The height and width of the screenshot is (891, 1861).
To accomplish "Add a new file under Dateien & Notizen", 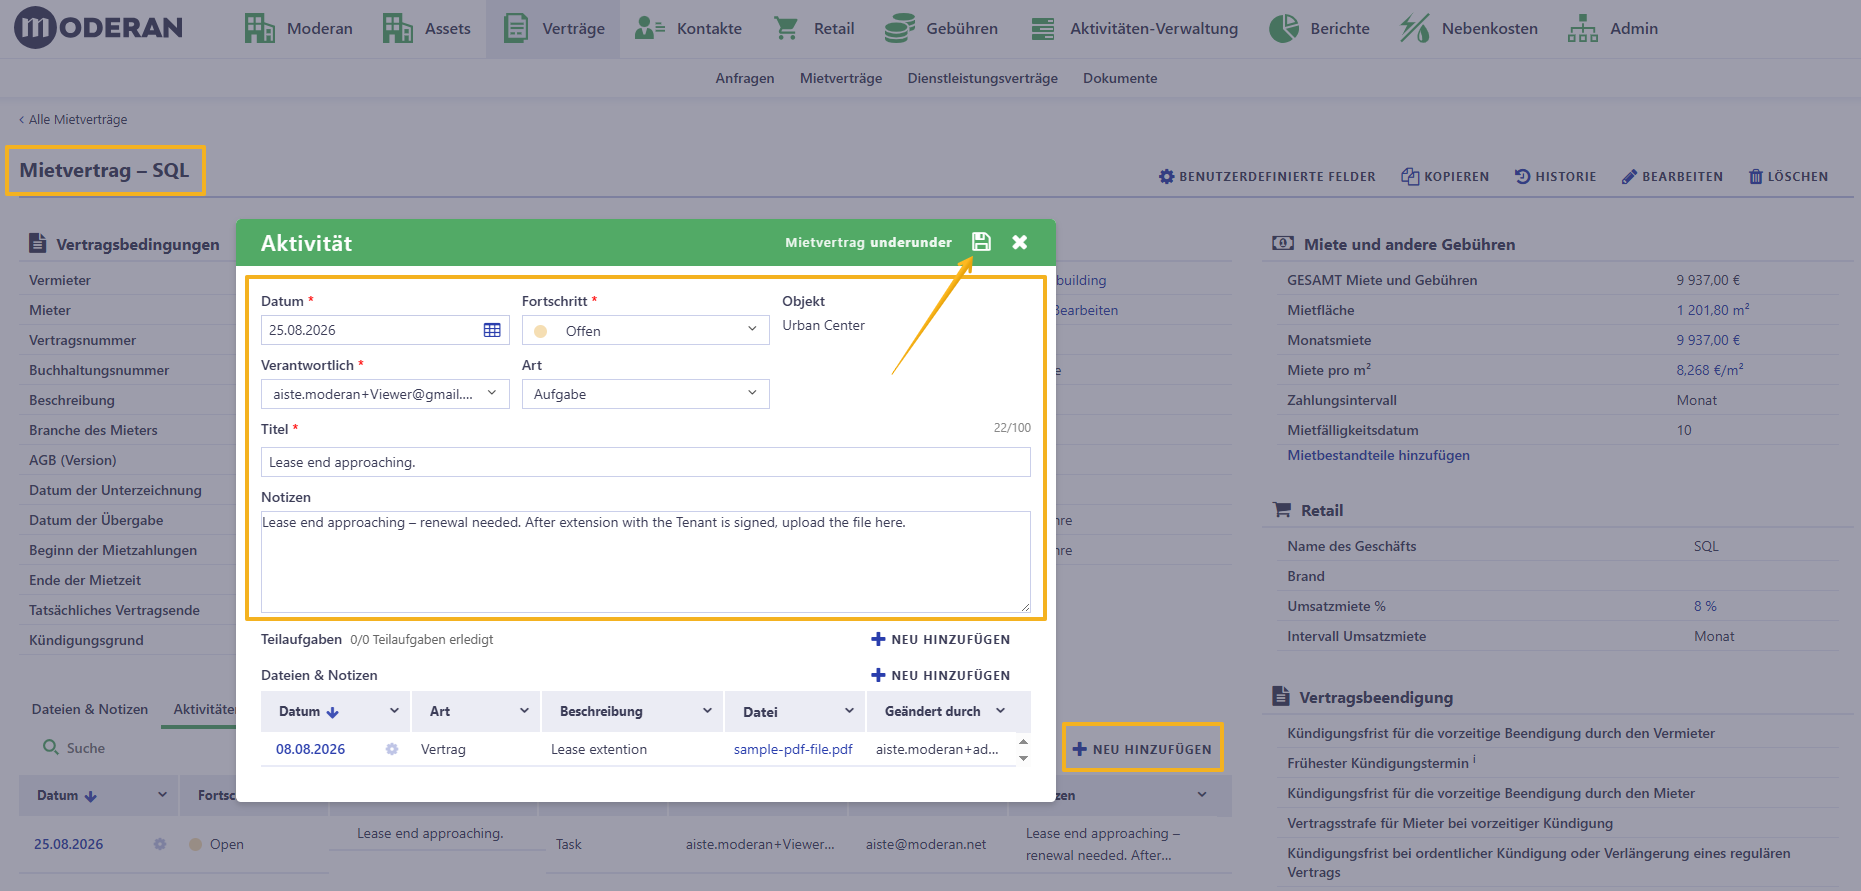I will click(x=940, y=675).
